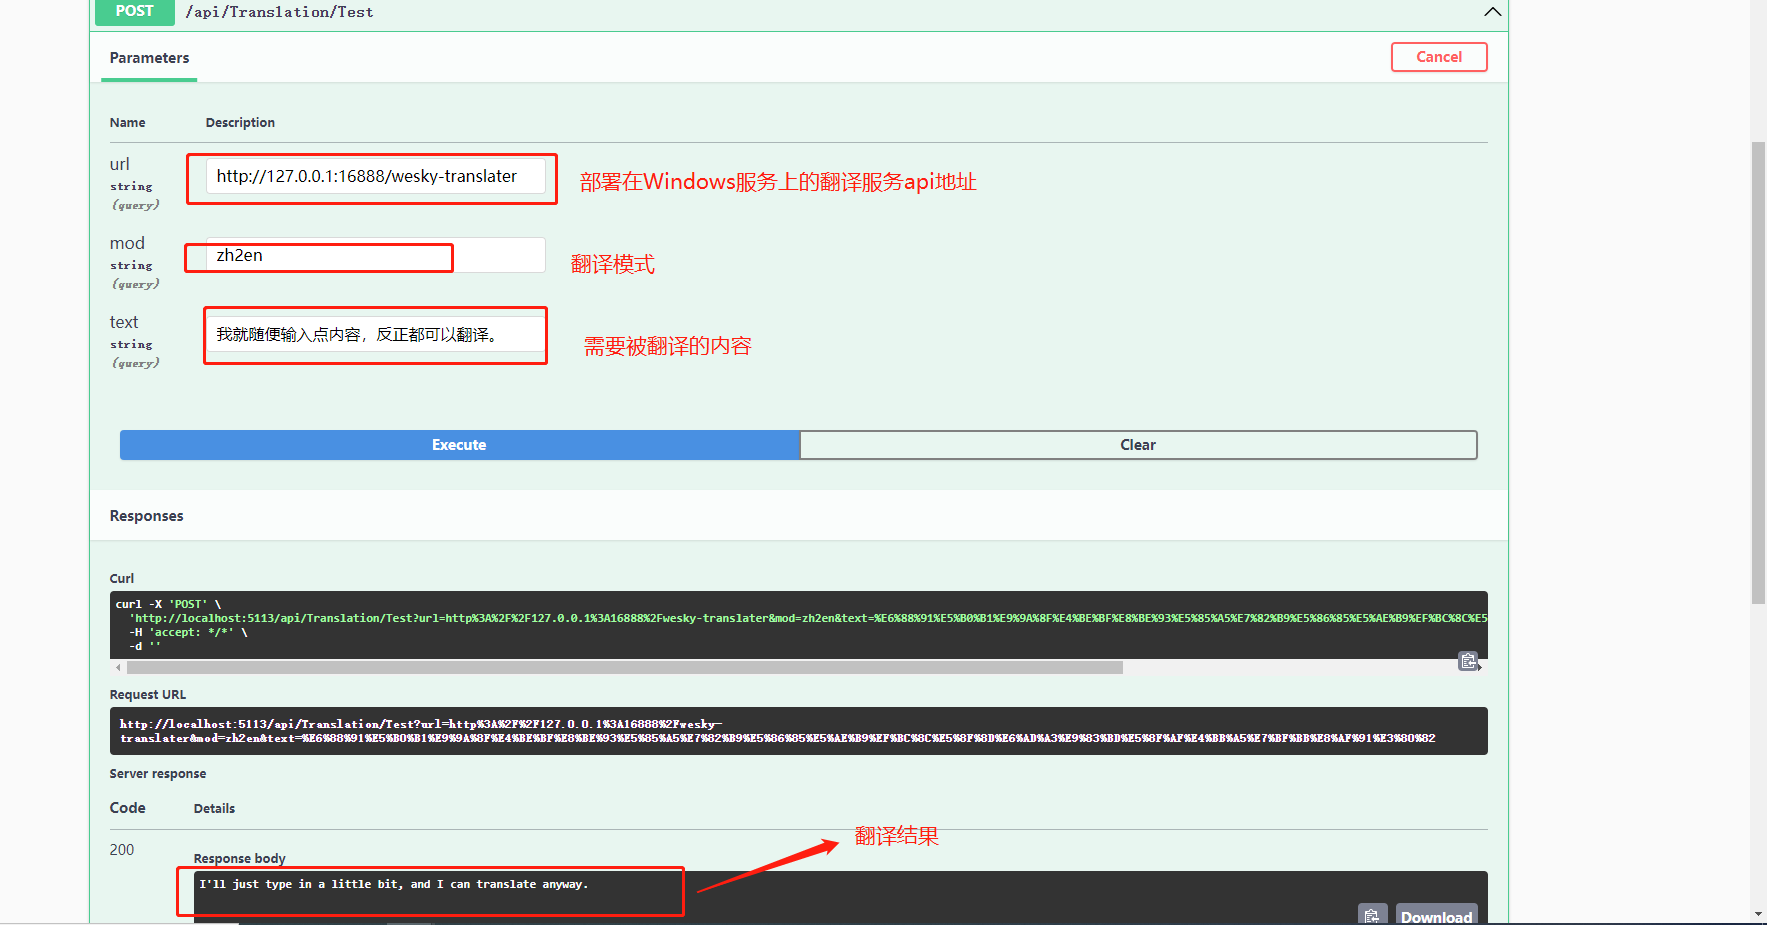
Task: Click the 200 status code
Action: point(122,849)
